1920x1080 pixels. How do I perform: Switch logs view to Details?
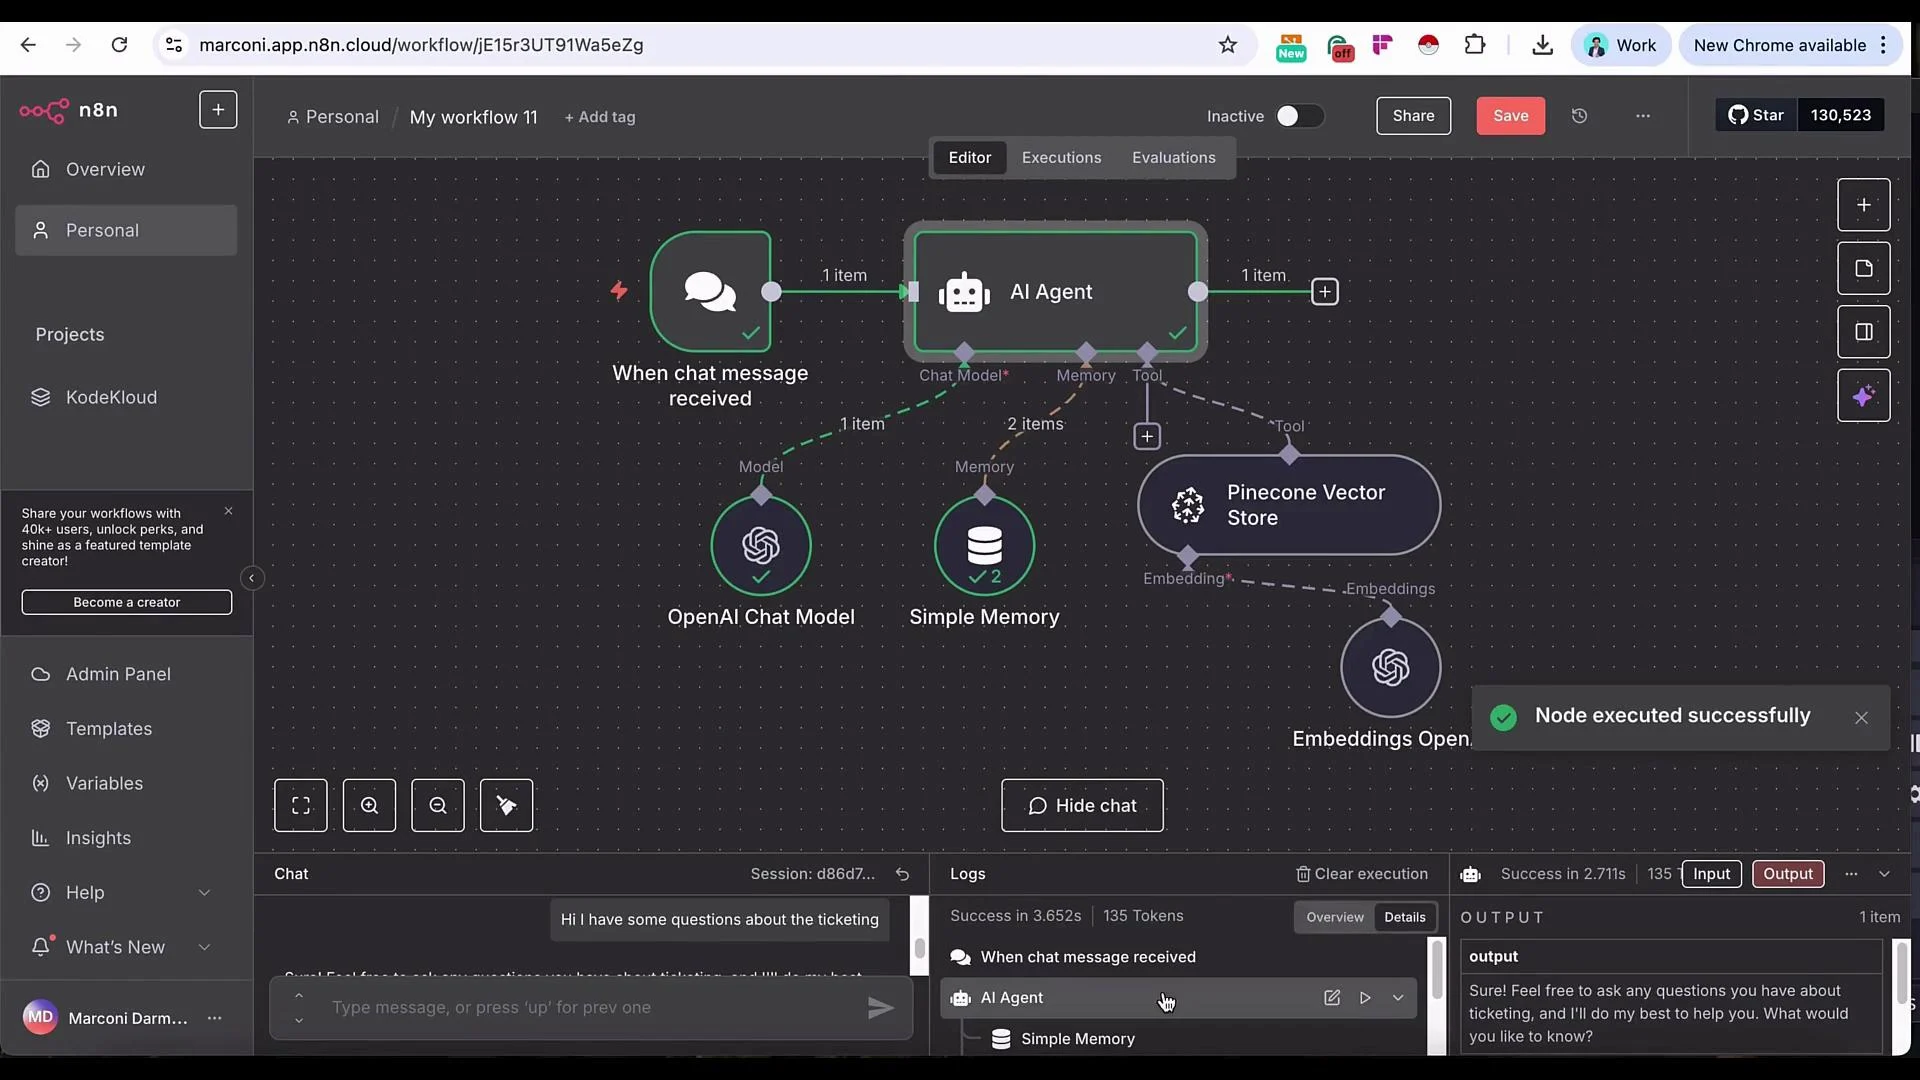[x=1405, y=917]
